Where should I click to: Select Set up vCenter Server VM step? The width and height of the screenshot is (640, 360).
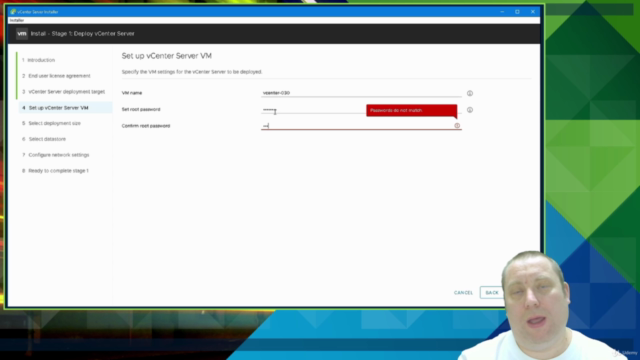pyautogui.click(x=65, y=108)
